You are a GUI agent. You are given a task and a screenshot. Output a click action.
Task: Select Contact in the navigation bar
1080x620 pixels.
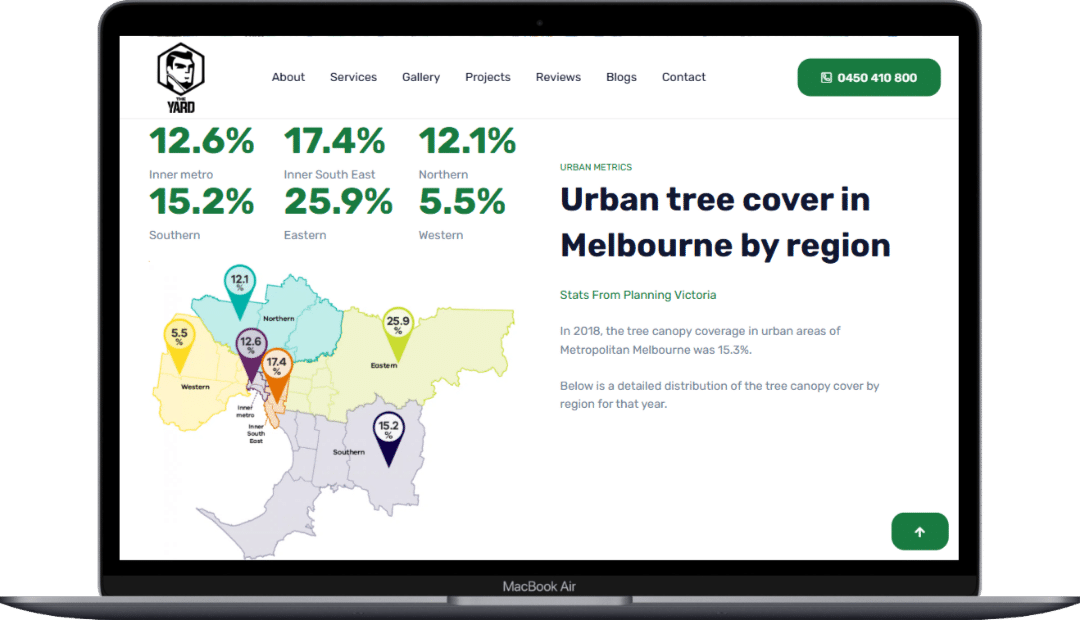pyautogui.click(x=684, y=77)
